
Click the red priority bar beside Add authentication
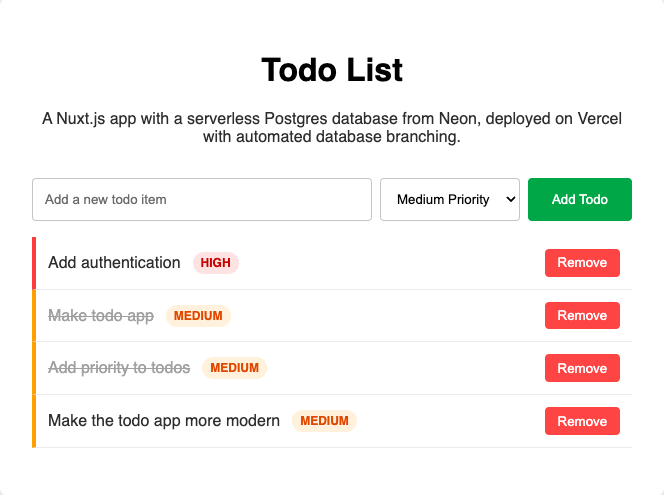(x=34, y=263)
